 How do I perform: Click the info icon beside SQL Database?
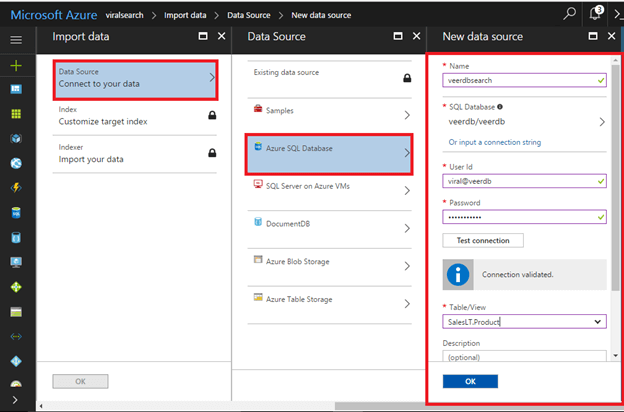click(501, 105)
